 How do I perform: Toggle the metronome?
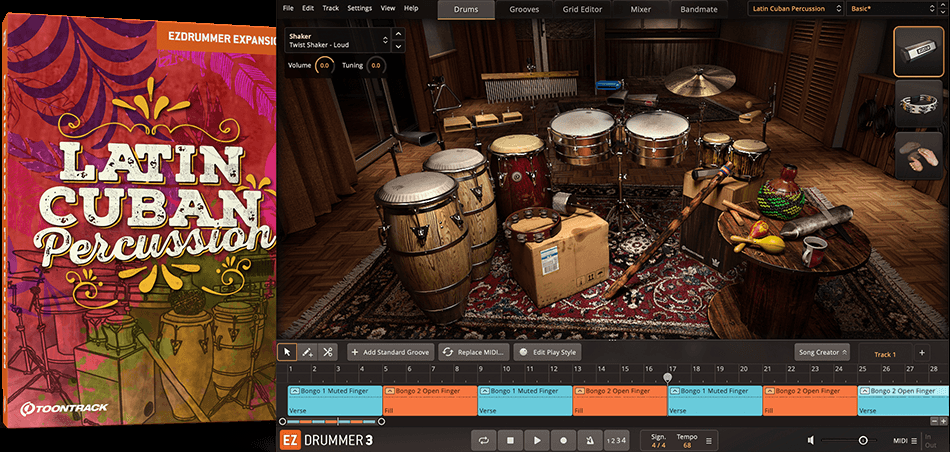coord(590,440)
